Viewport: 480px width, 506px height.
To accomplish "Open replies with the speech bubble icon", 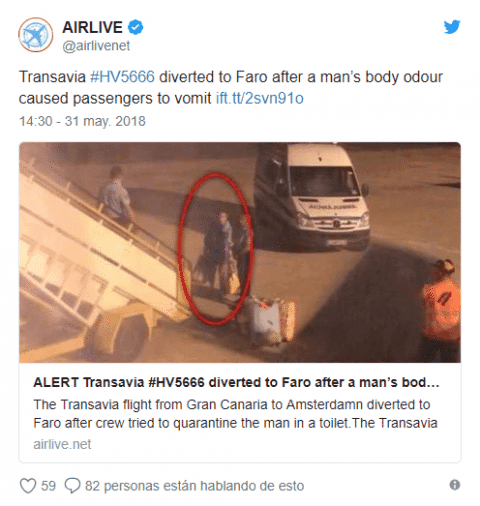I will pyautogui.click(x=72, y=486).
